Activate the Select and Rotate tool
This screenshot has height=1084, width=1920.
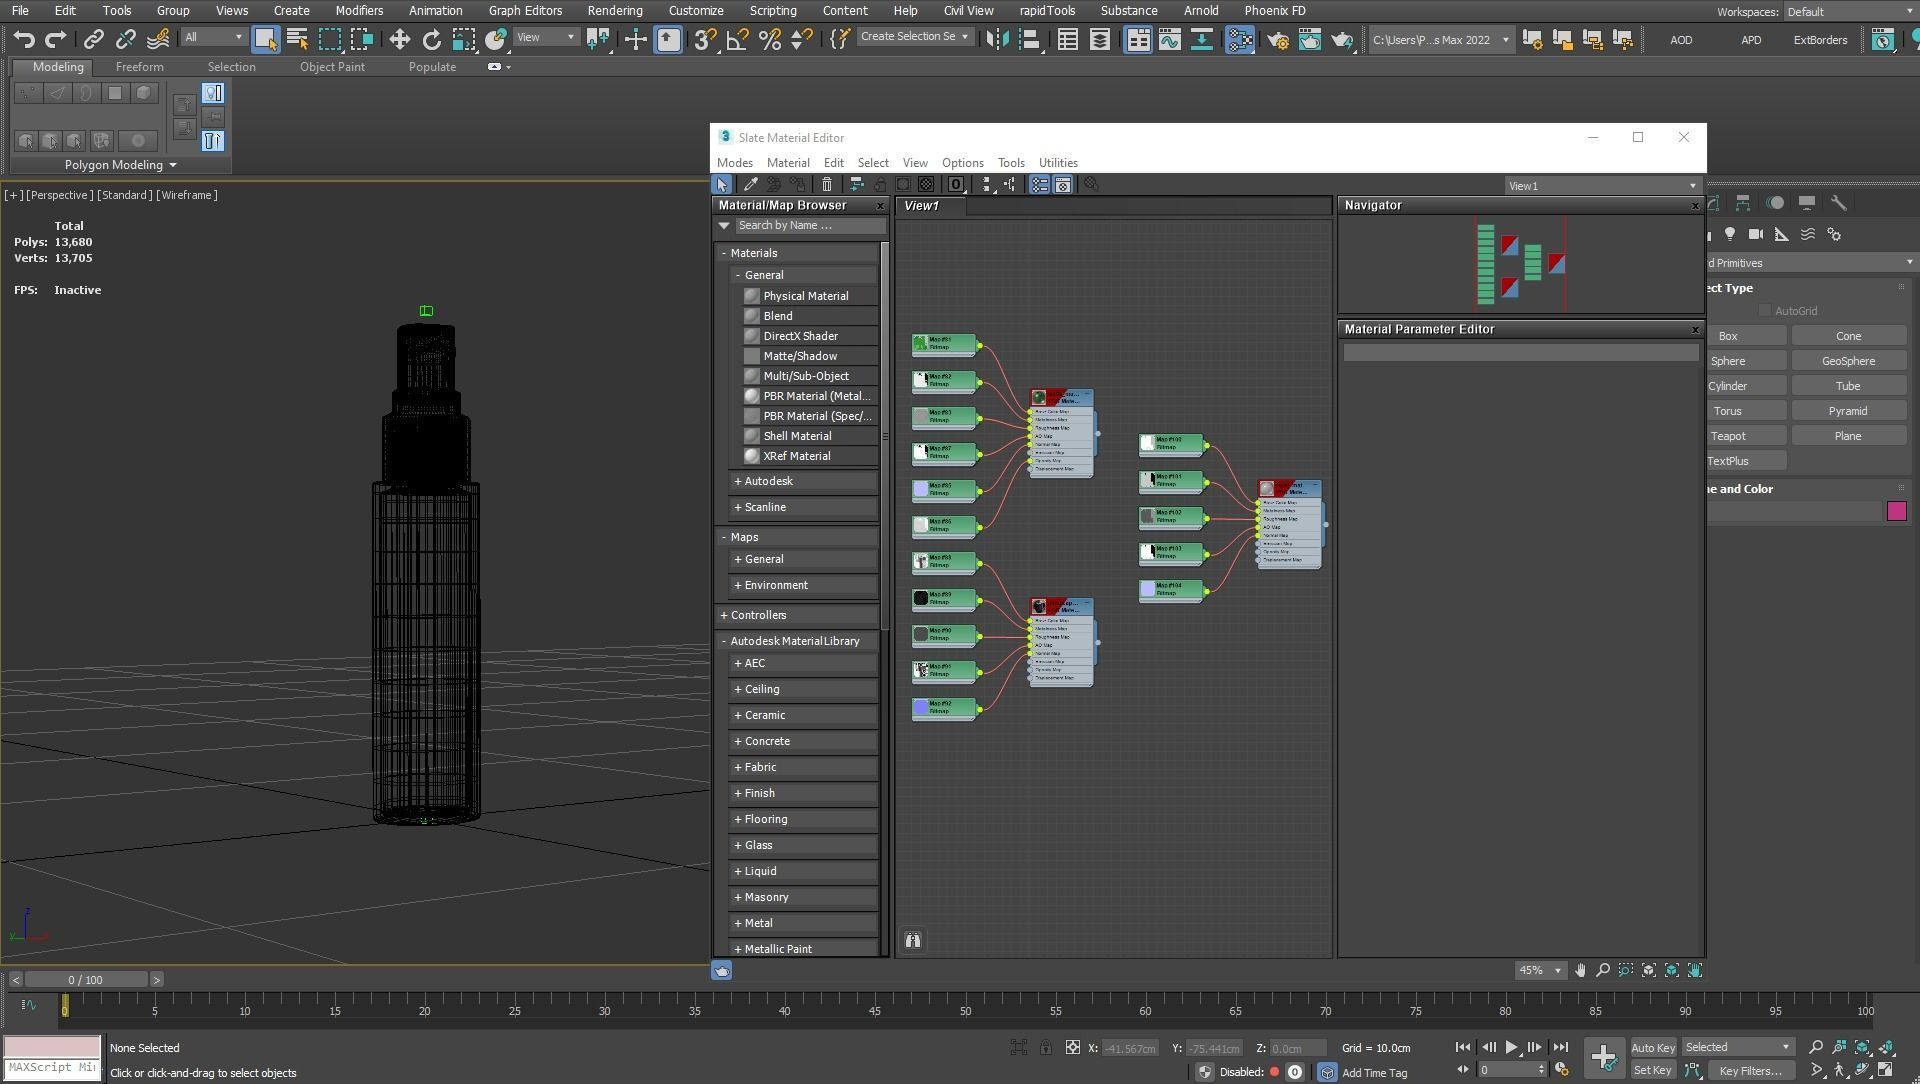(431, 39)
